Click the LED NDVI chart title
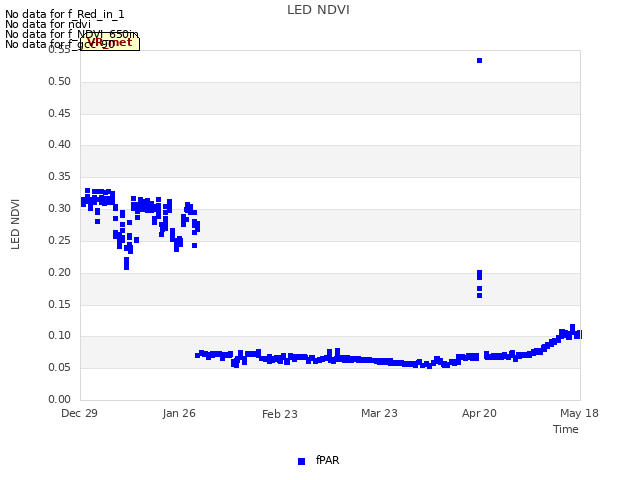This screenshot has width=640, height=480. pos(318,10)
